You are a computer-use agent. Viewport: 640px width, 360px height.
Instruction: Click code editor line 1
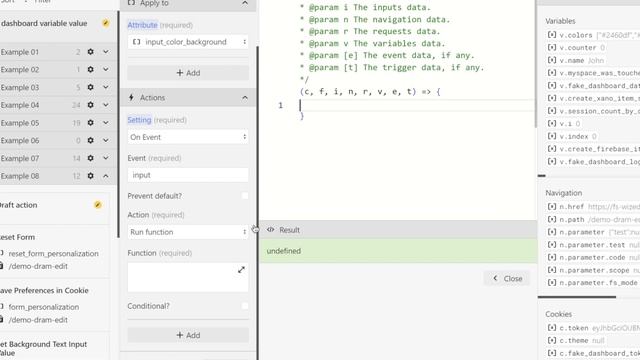click(x=416, y=105)
